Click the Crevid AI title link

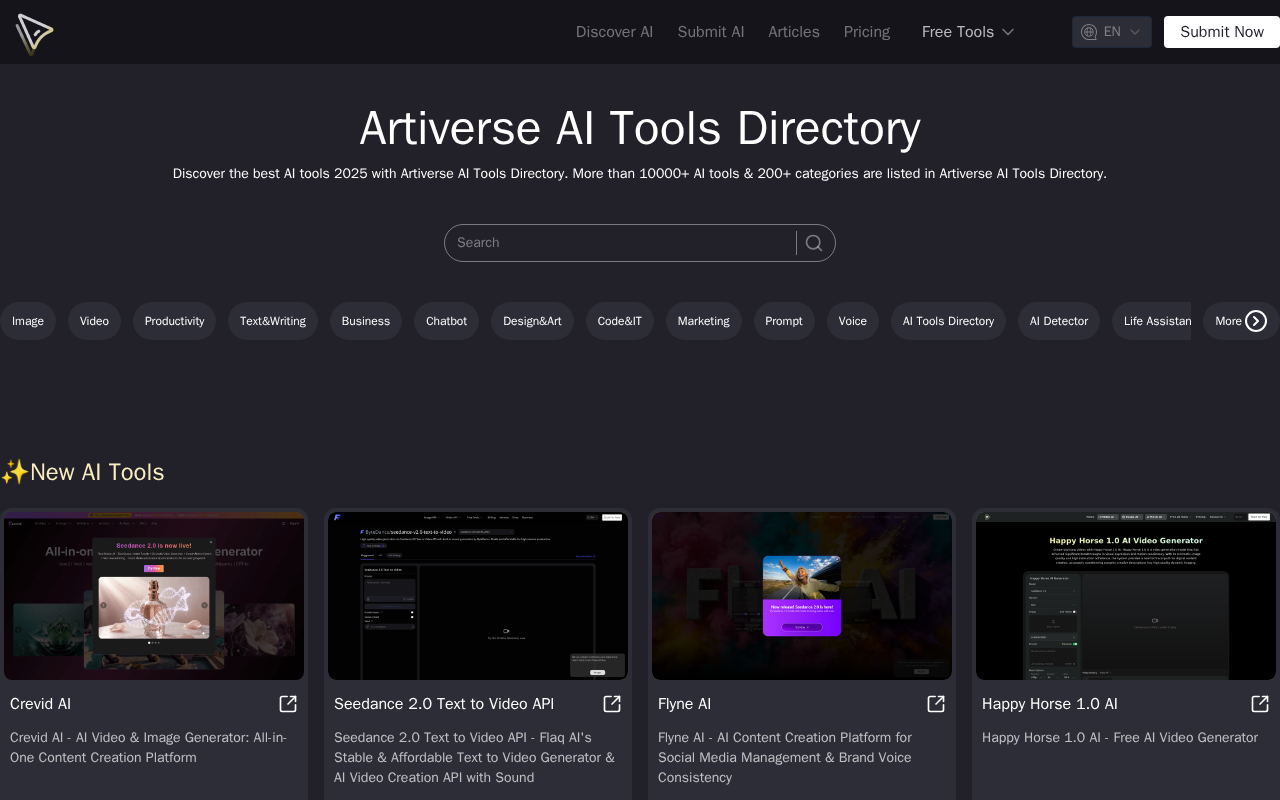[x=40, y=704]
